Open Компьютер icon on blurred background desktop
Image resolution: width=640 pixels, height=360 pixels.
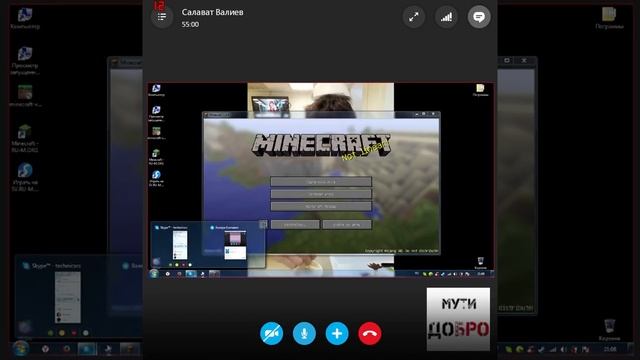tap(25, 18)
